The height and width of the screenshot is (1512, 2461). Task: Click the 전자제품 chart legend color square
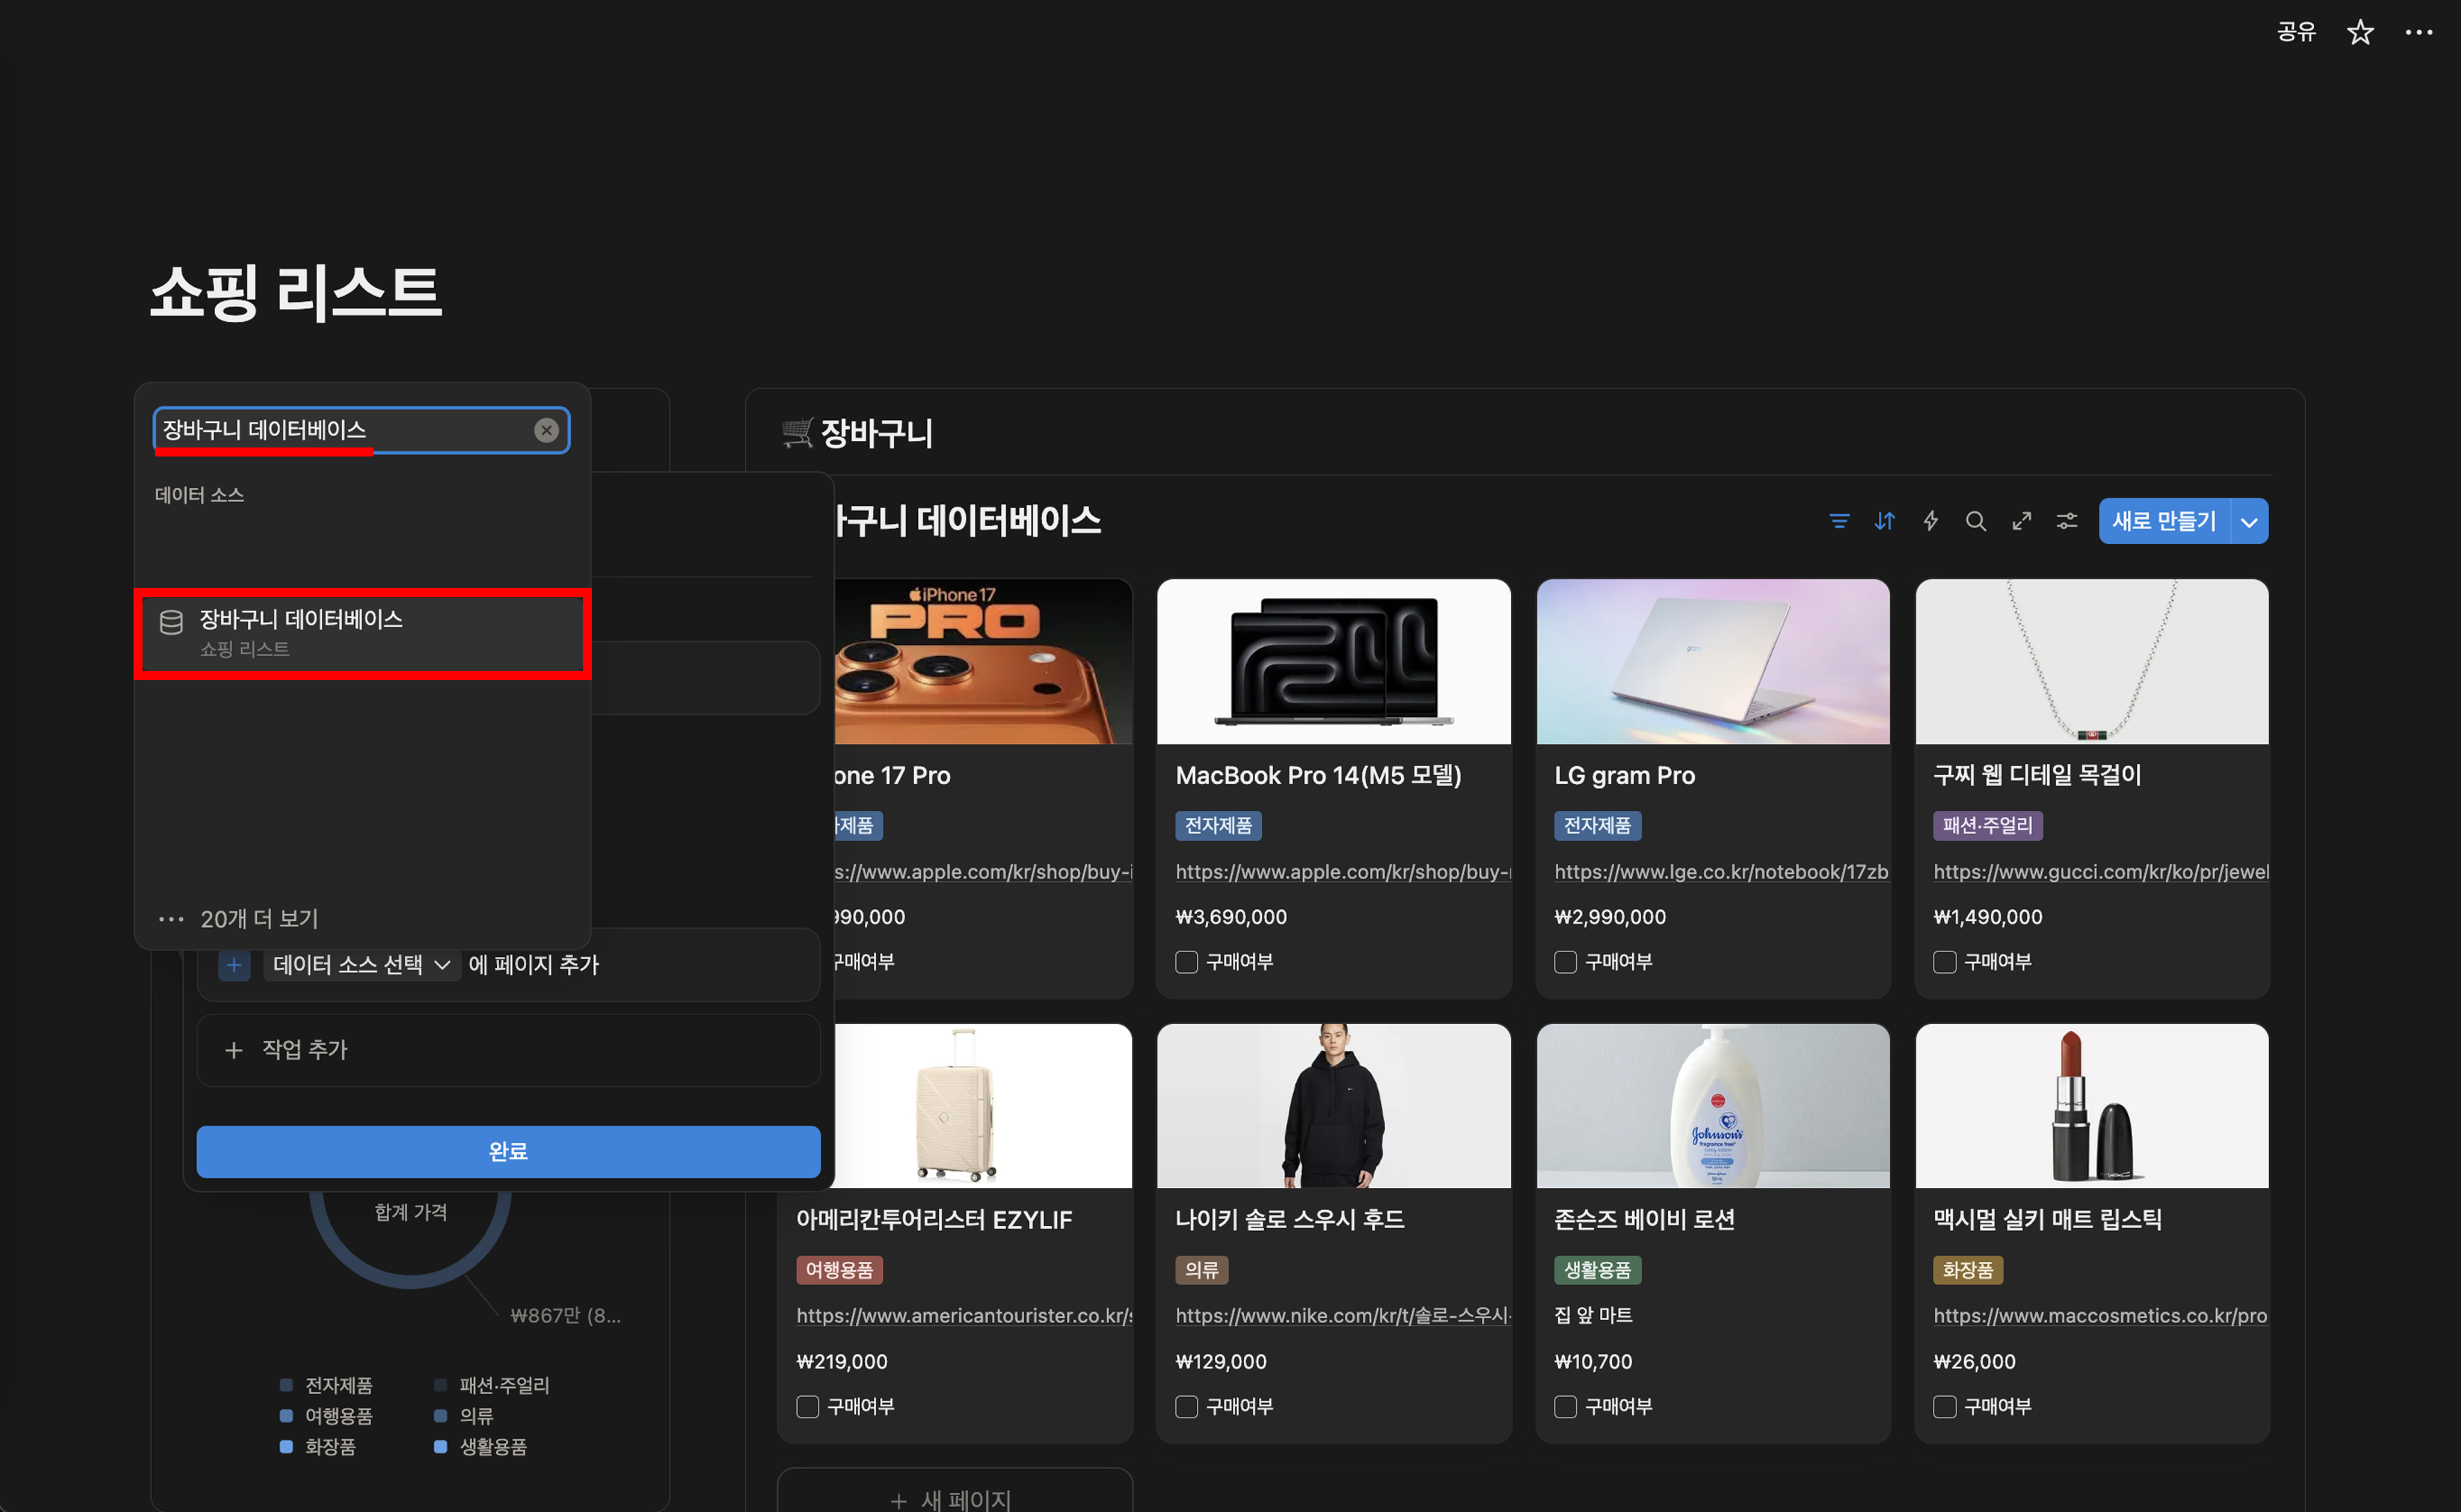(286, 1385)
